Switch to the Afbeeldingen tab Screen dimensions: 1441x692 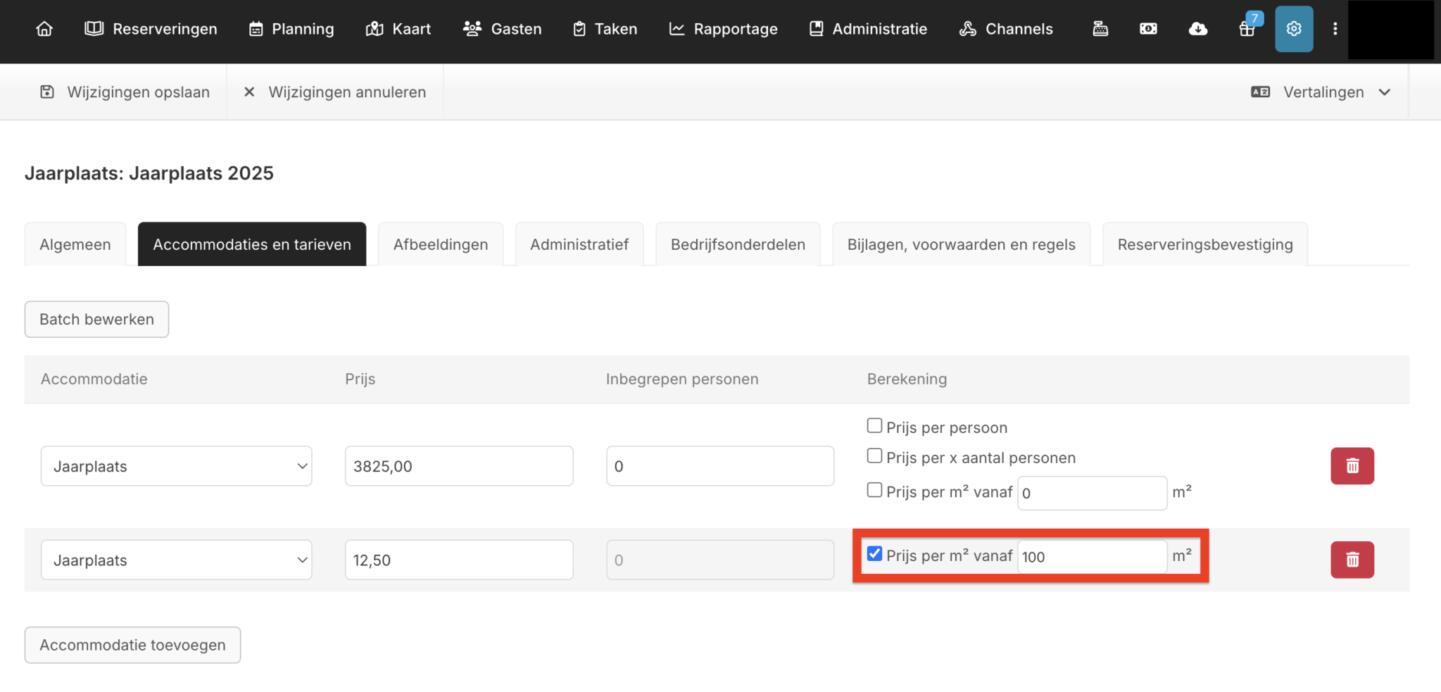coord(440,244)
